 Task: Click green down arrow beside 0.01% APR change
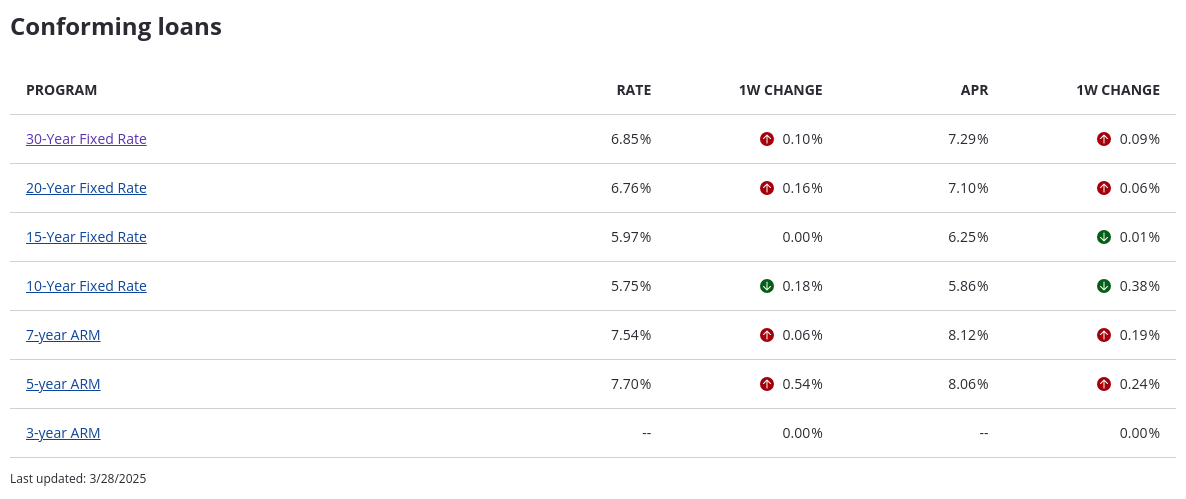(x=1104, y=237)
